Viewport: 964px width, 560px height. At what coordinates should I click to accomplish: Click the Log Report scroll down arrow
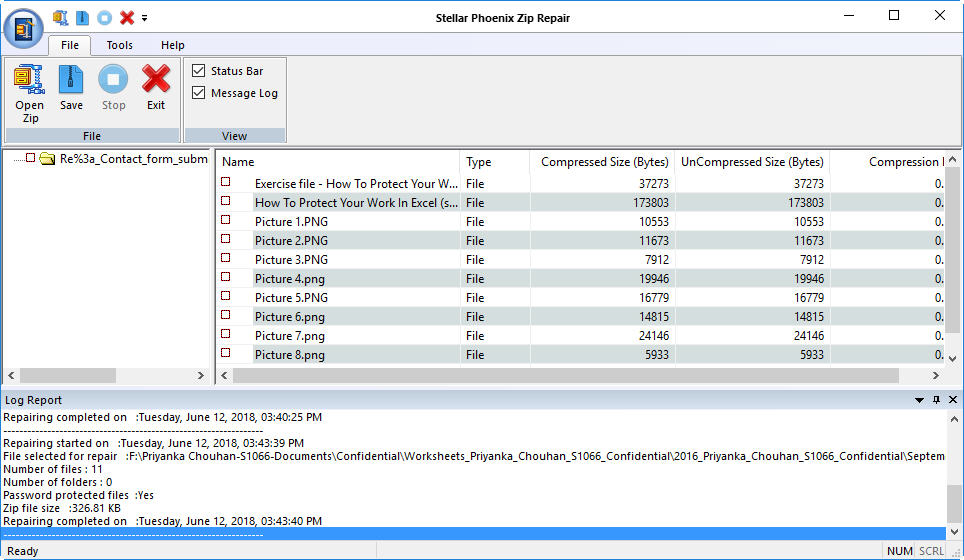[x=954, y=532]
